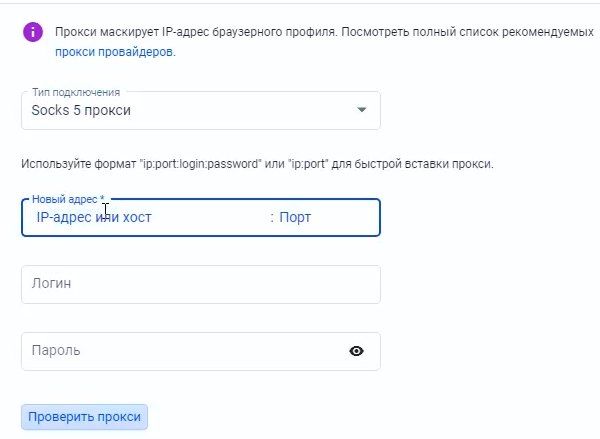Expand the Тип подключения dropdown arrow
This screenshot has width=600, height=439.
click(362, 110)
